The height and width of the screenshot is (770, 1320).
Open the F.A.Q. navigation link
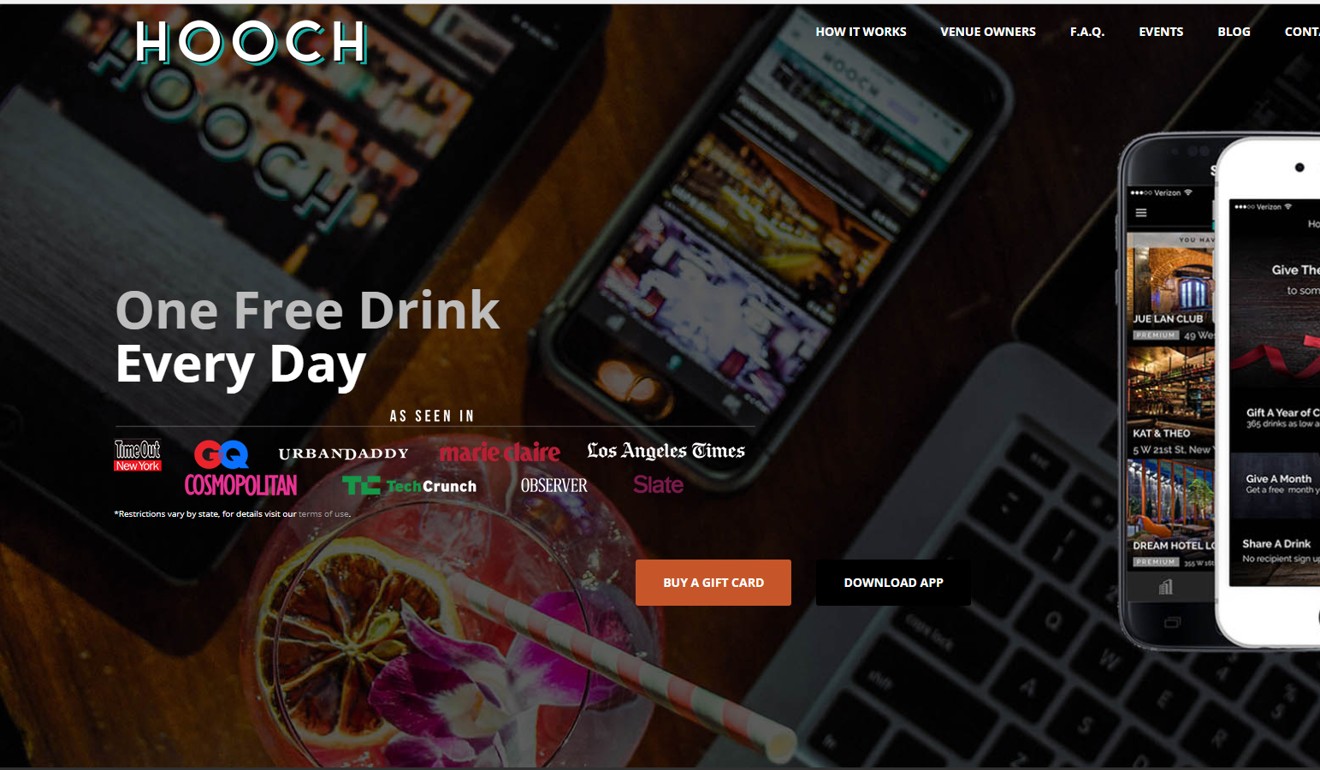point(1087,32)
